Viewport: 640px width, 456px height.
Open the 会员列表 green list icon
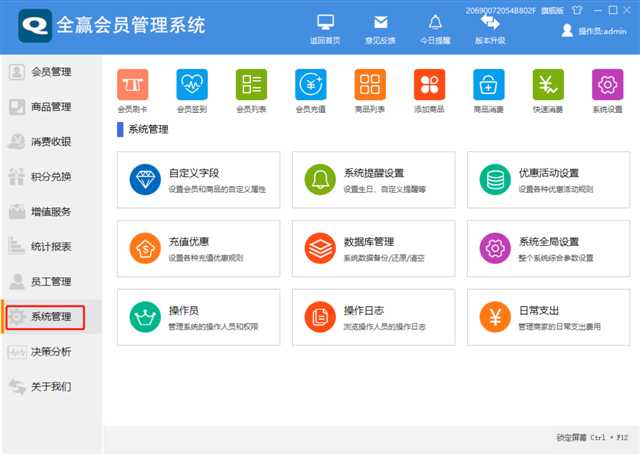click(251, 85)
